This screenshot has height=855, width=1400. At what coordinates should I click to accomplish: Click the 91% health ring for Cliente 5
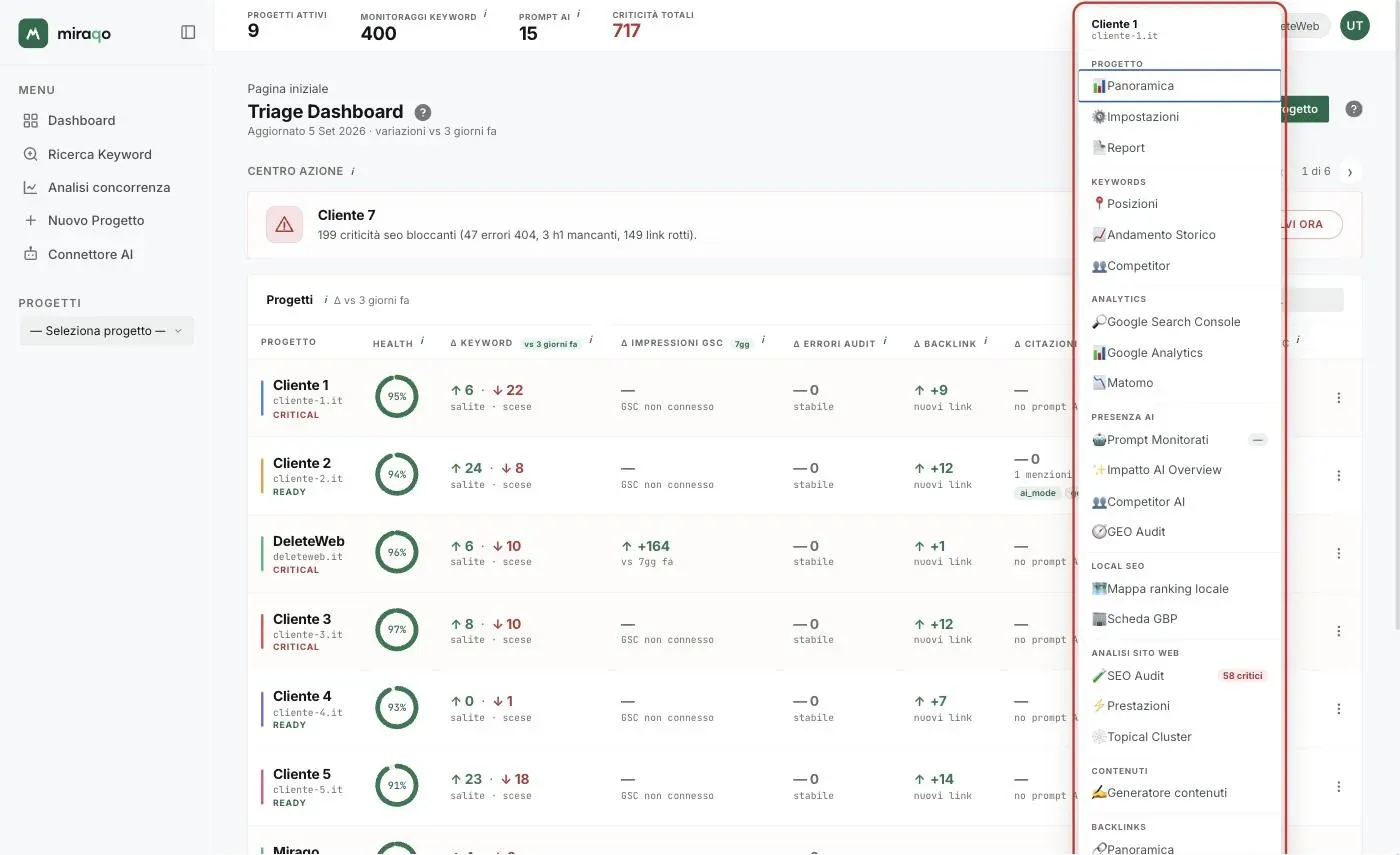[x=397, y=786]
